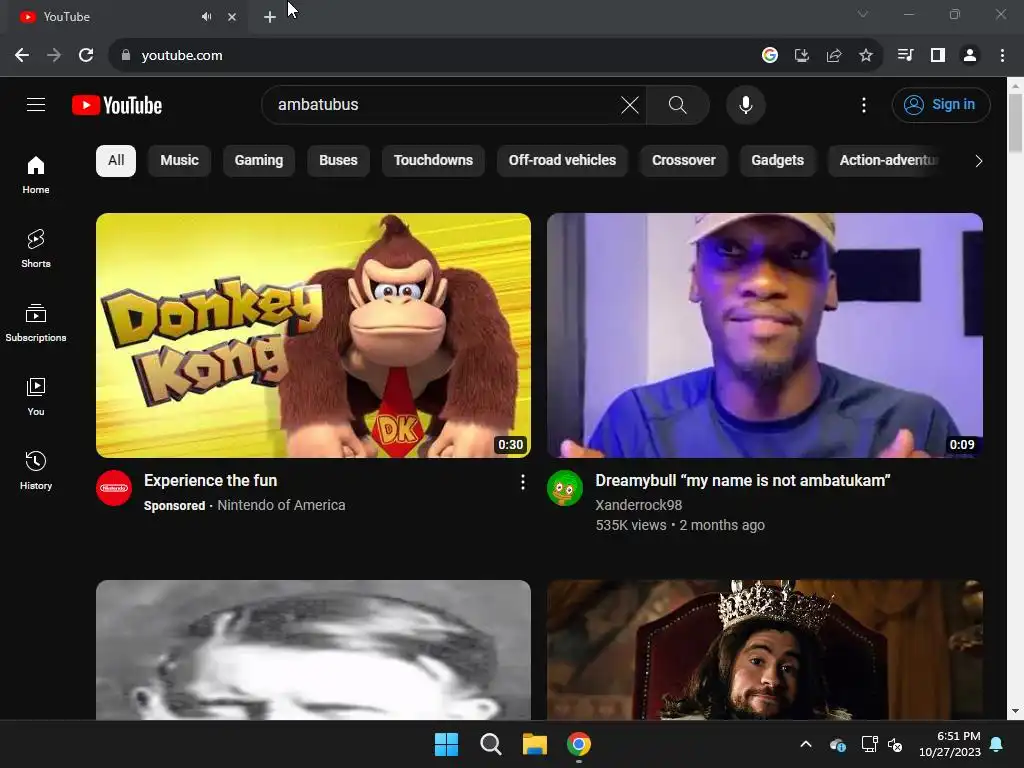View site info via the lock icon
The image size is (1024, 768).
pos(126,56)
